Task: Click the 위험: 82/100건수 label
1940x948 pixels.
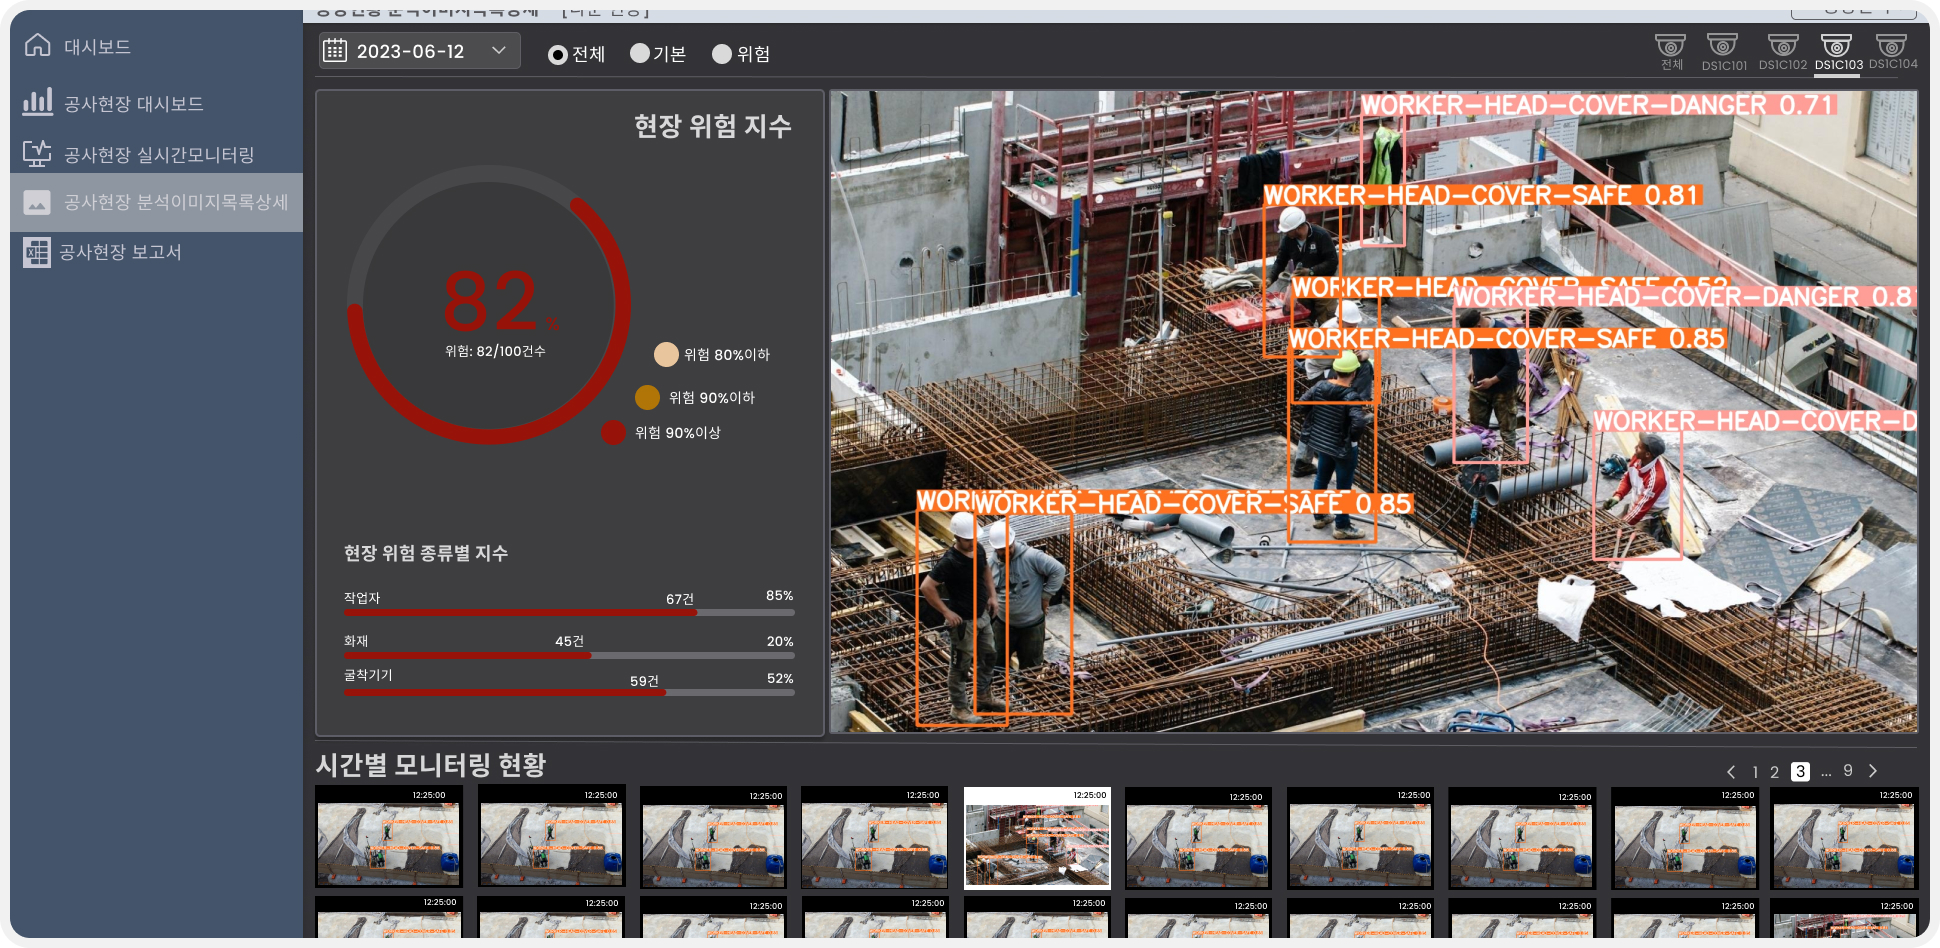Action: [495, 351]
